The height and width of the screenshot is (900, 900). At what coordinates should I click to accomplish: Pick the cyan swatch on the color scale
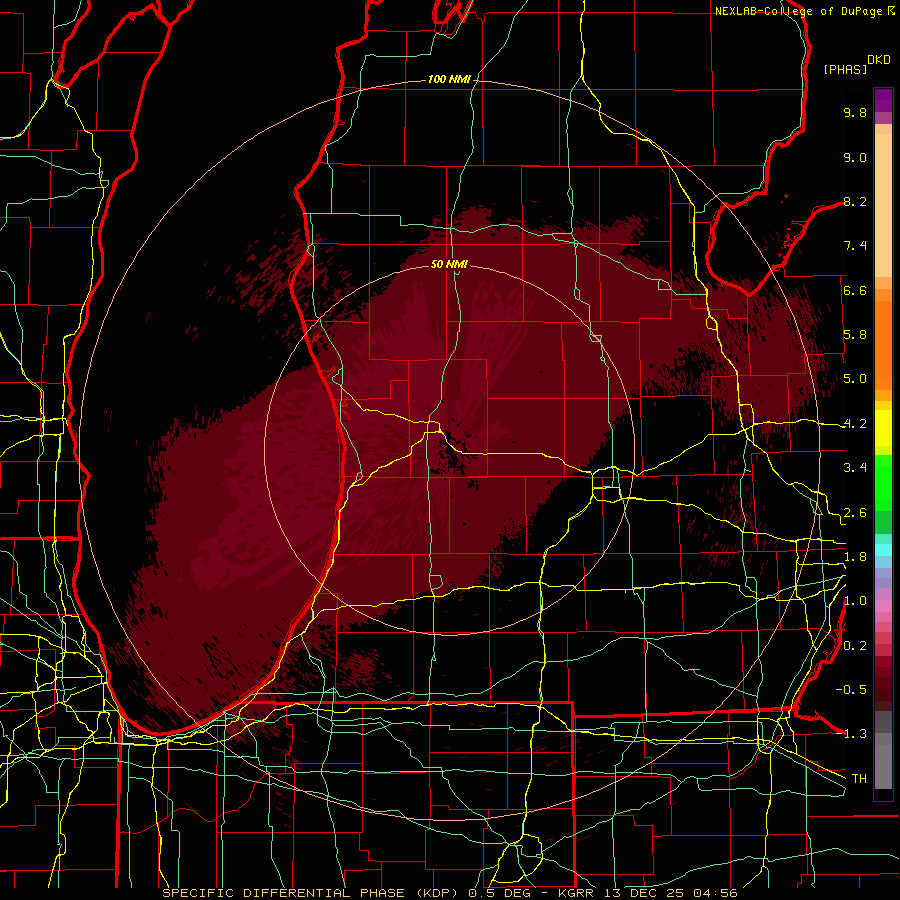tap(883, 550)
